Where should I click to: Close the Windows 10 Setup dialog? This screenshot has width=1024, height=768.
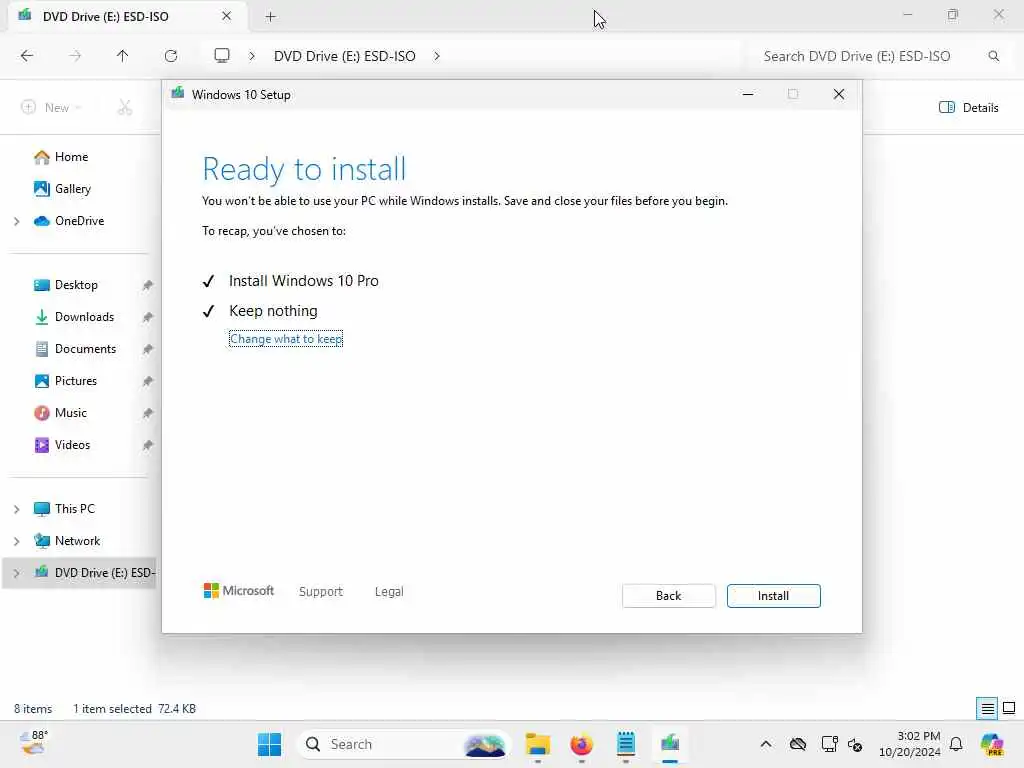839,95
